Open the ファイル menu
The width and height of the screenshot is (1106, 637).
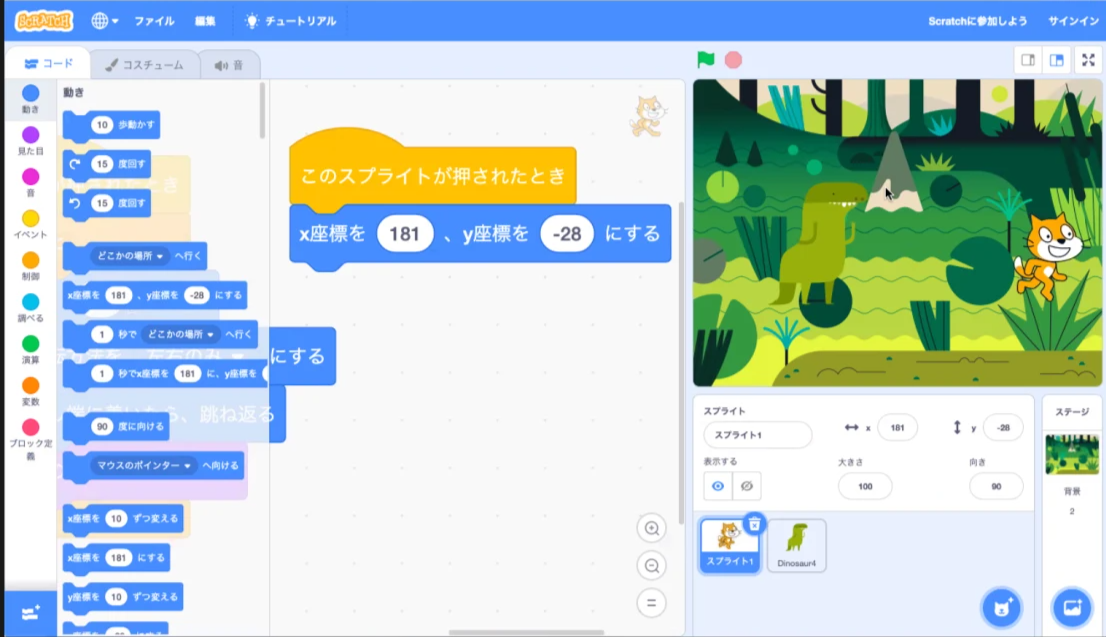point(154,21)
